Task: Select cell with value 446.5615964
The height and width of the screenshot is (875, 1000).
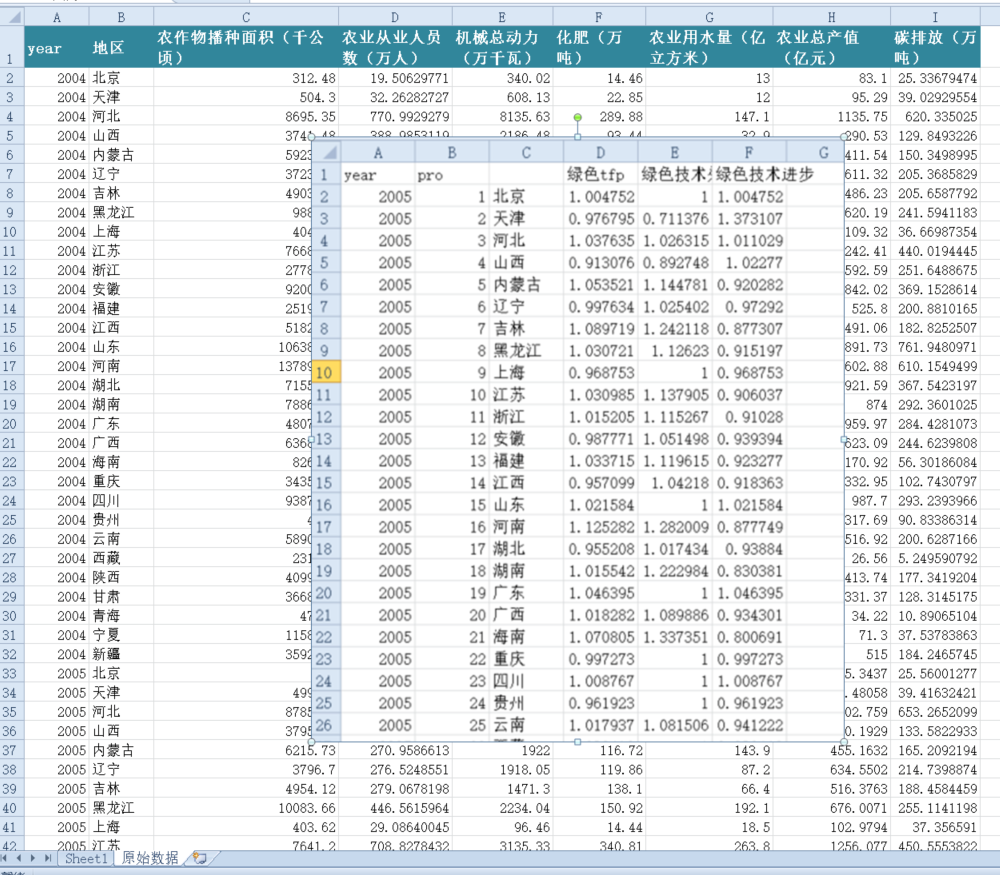Action: click(395, 808)
